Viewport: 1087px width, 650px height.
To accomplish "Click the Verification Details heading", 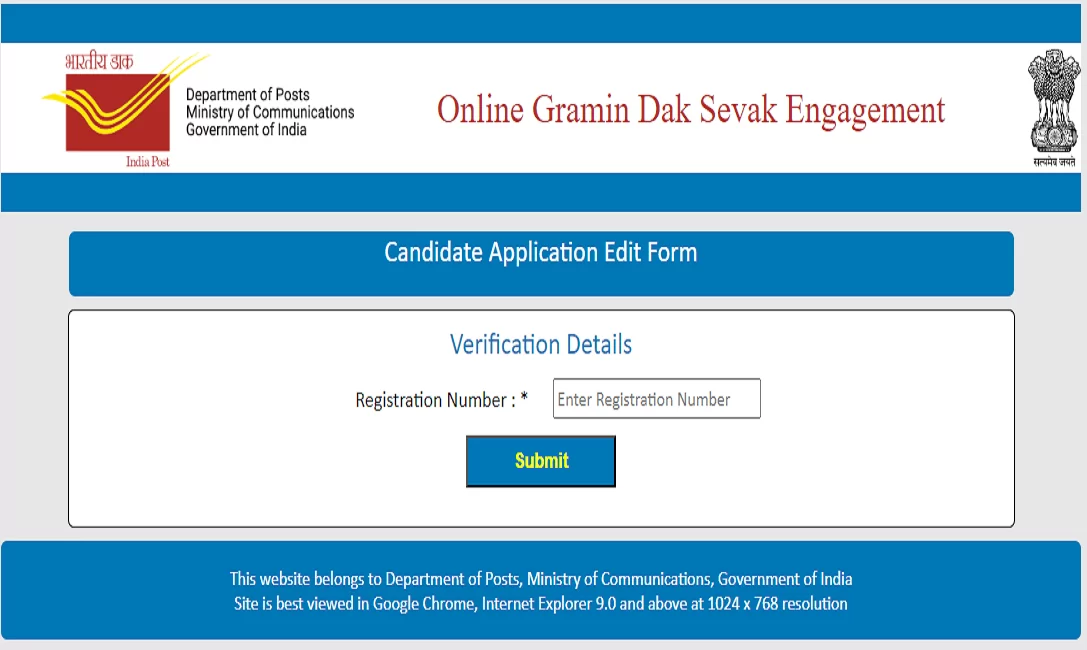I will (x=541, y=344).
